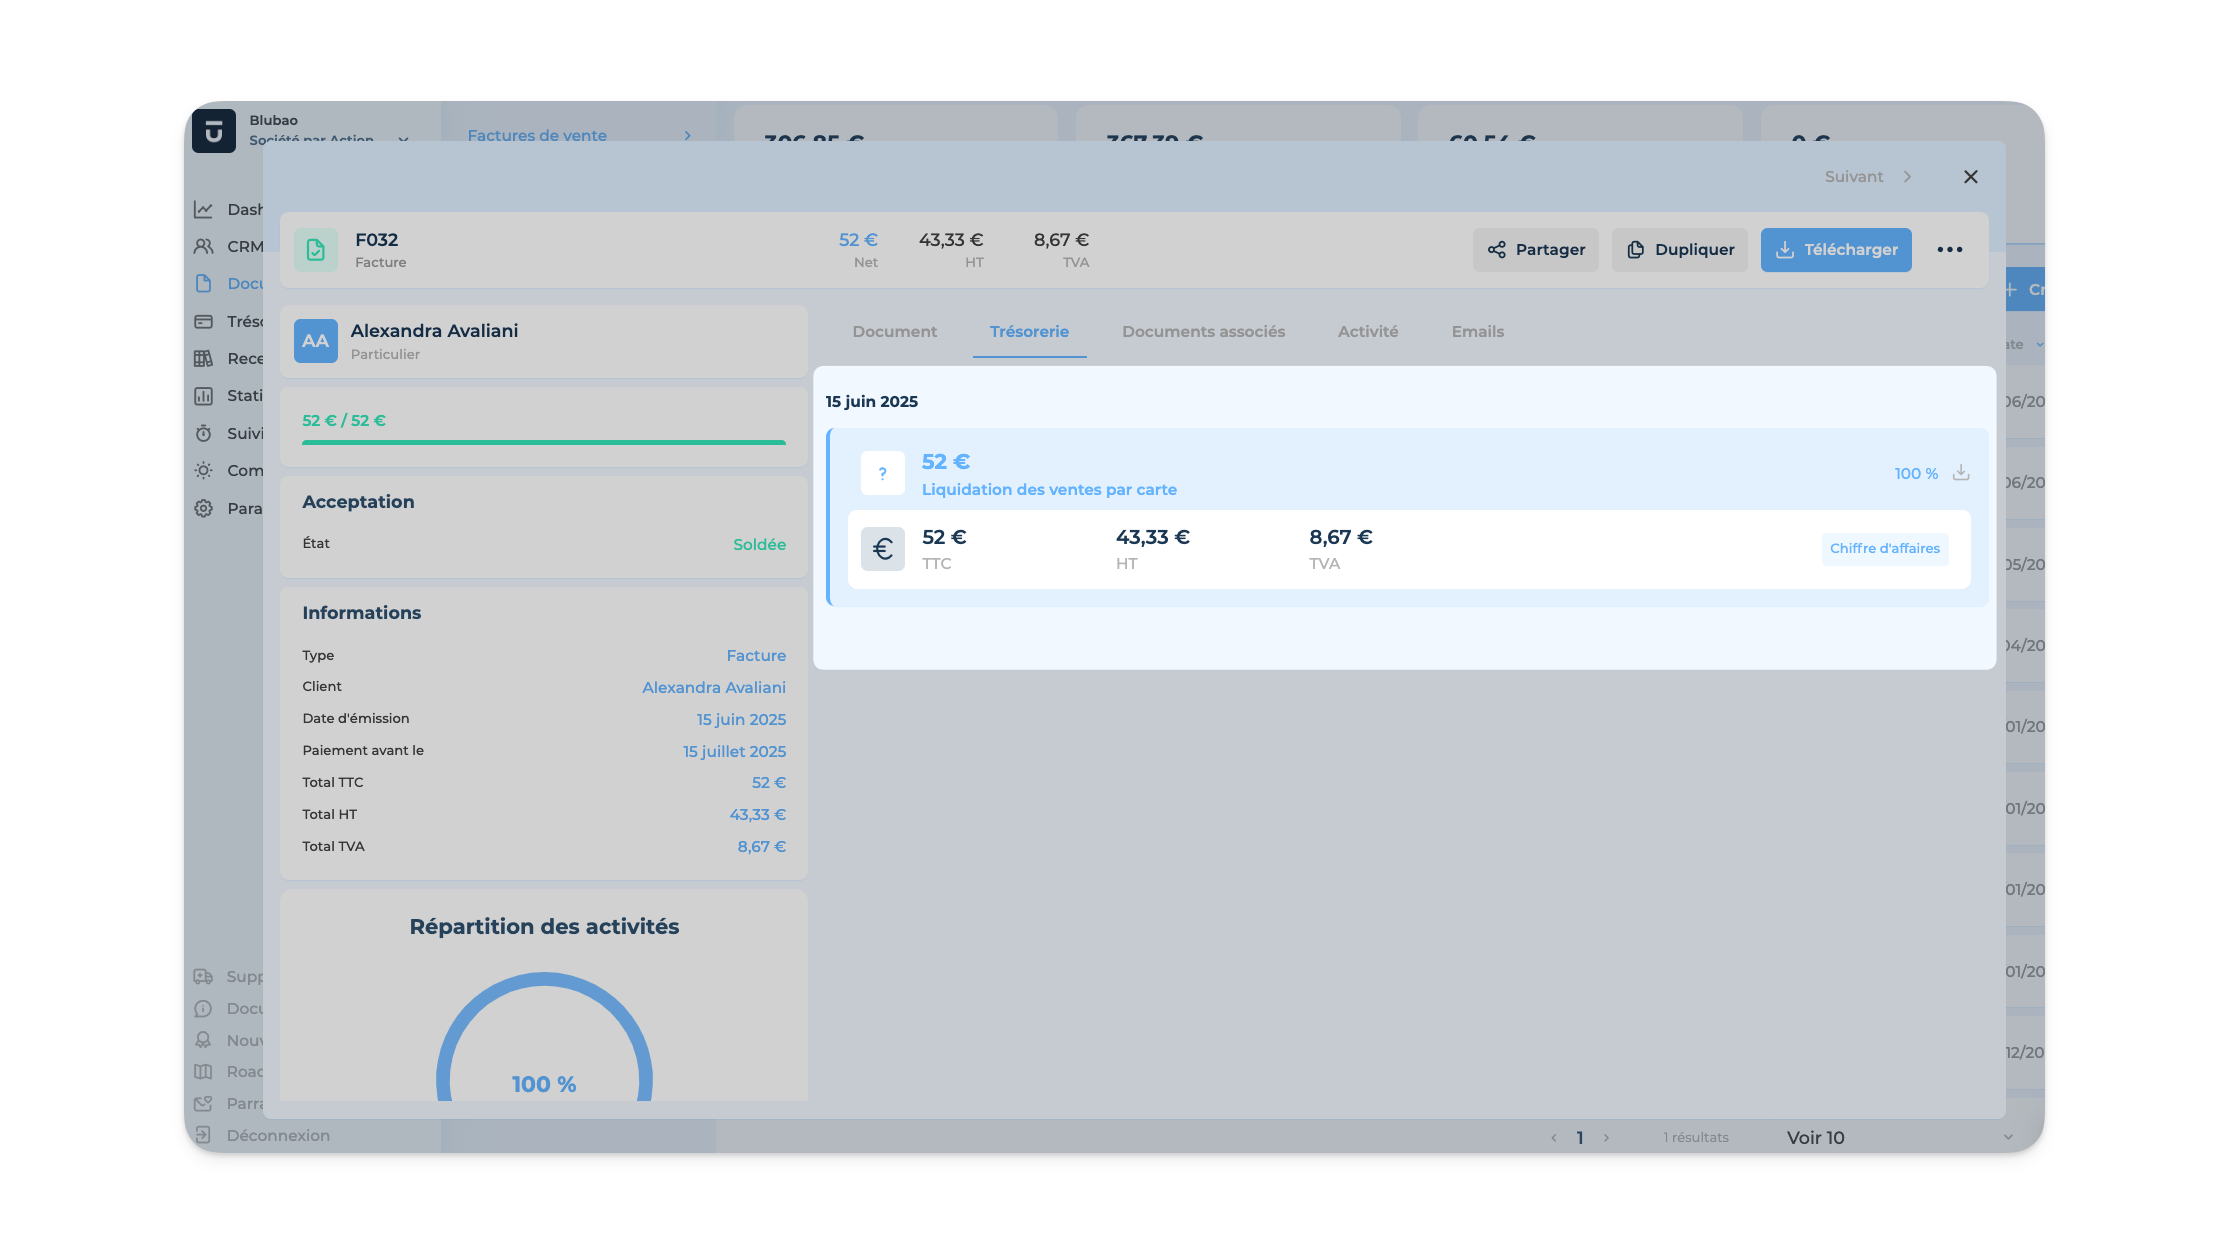Screen dimensions: 2229x1254
Task: Switch to the Emails tab
Action: coord(1477,332)
